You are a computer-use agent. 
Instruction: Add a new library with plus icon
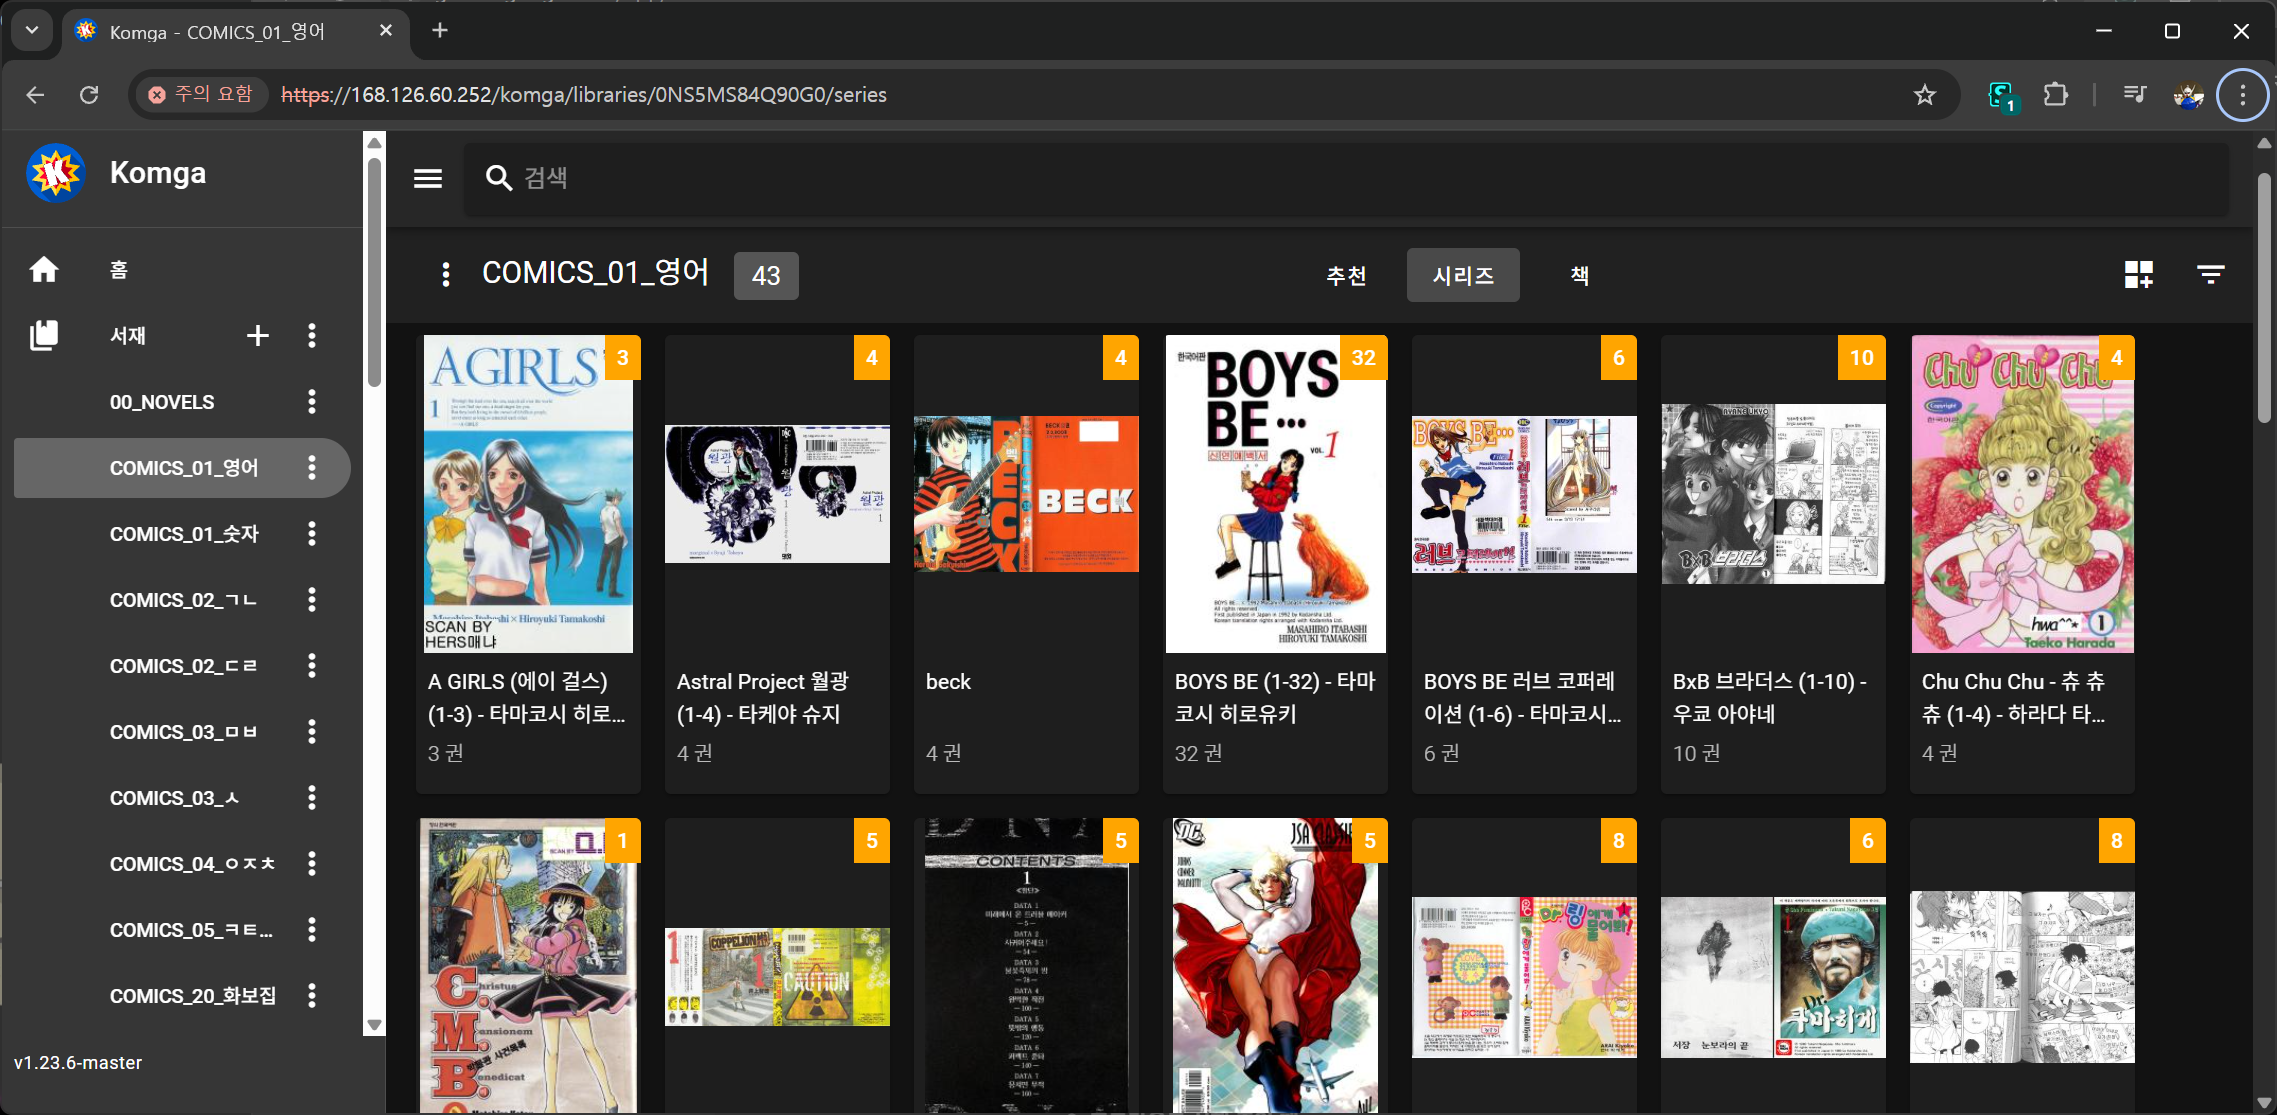[x=257, y=336]
